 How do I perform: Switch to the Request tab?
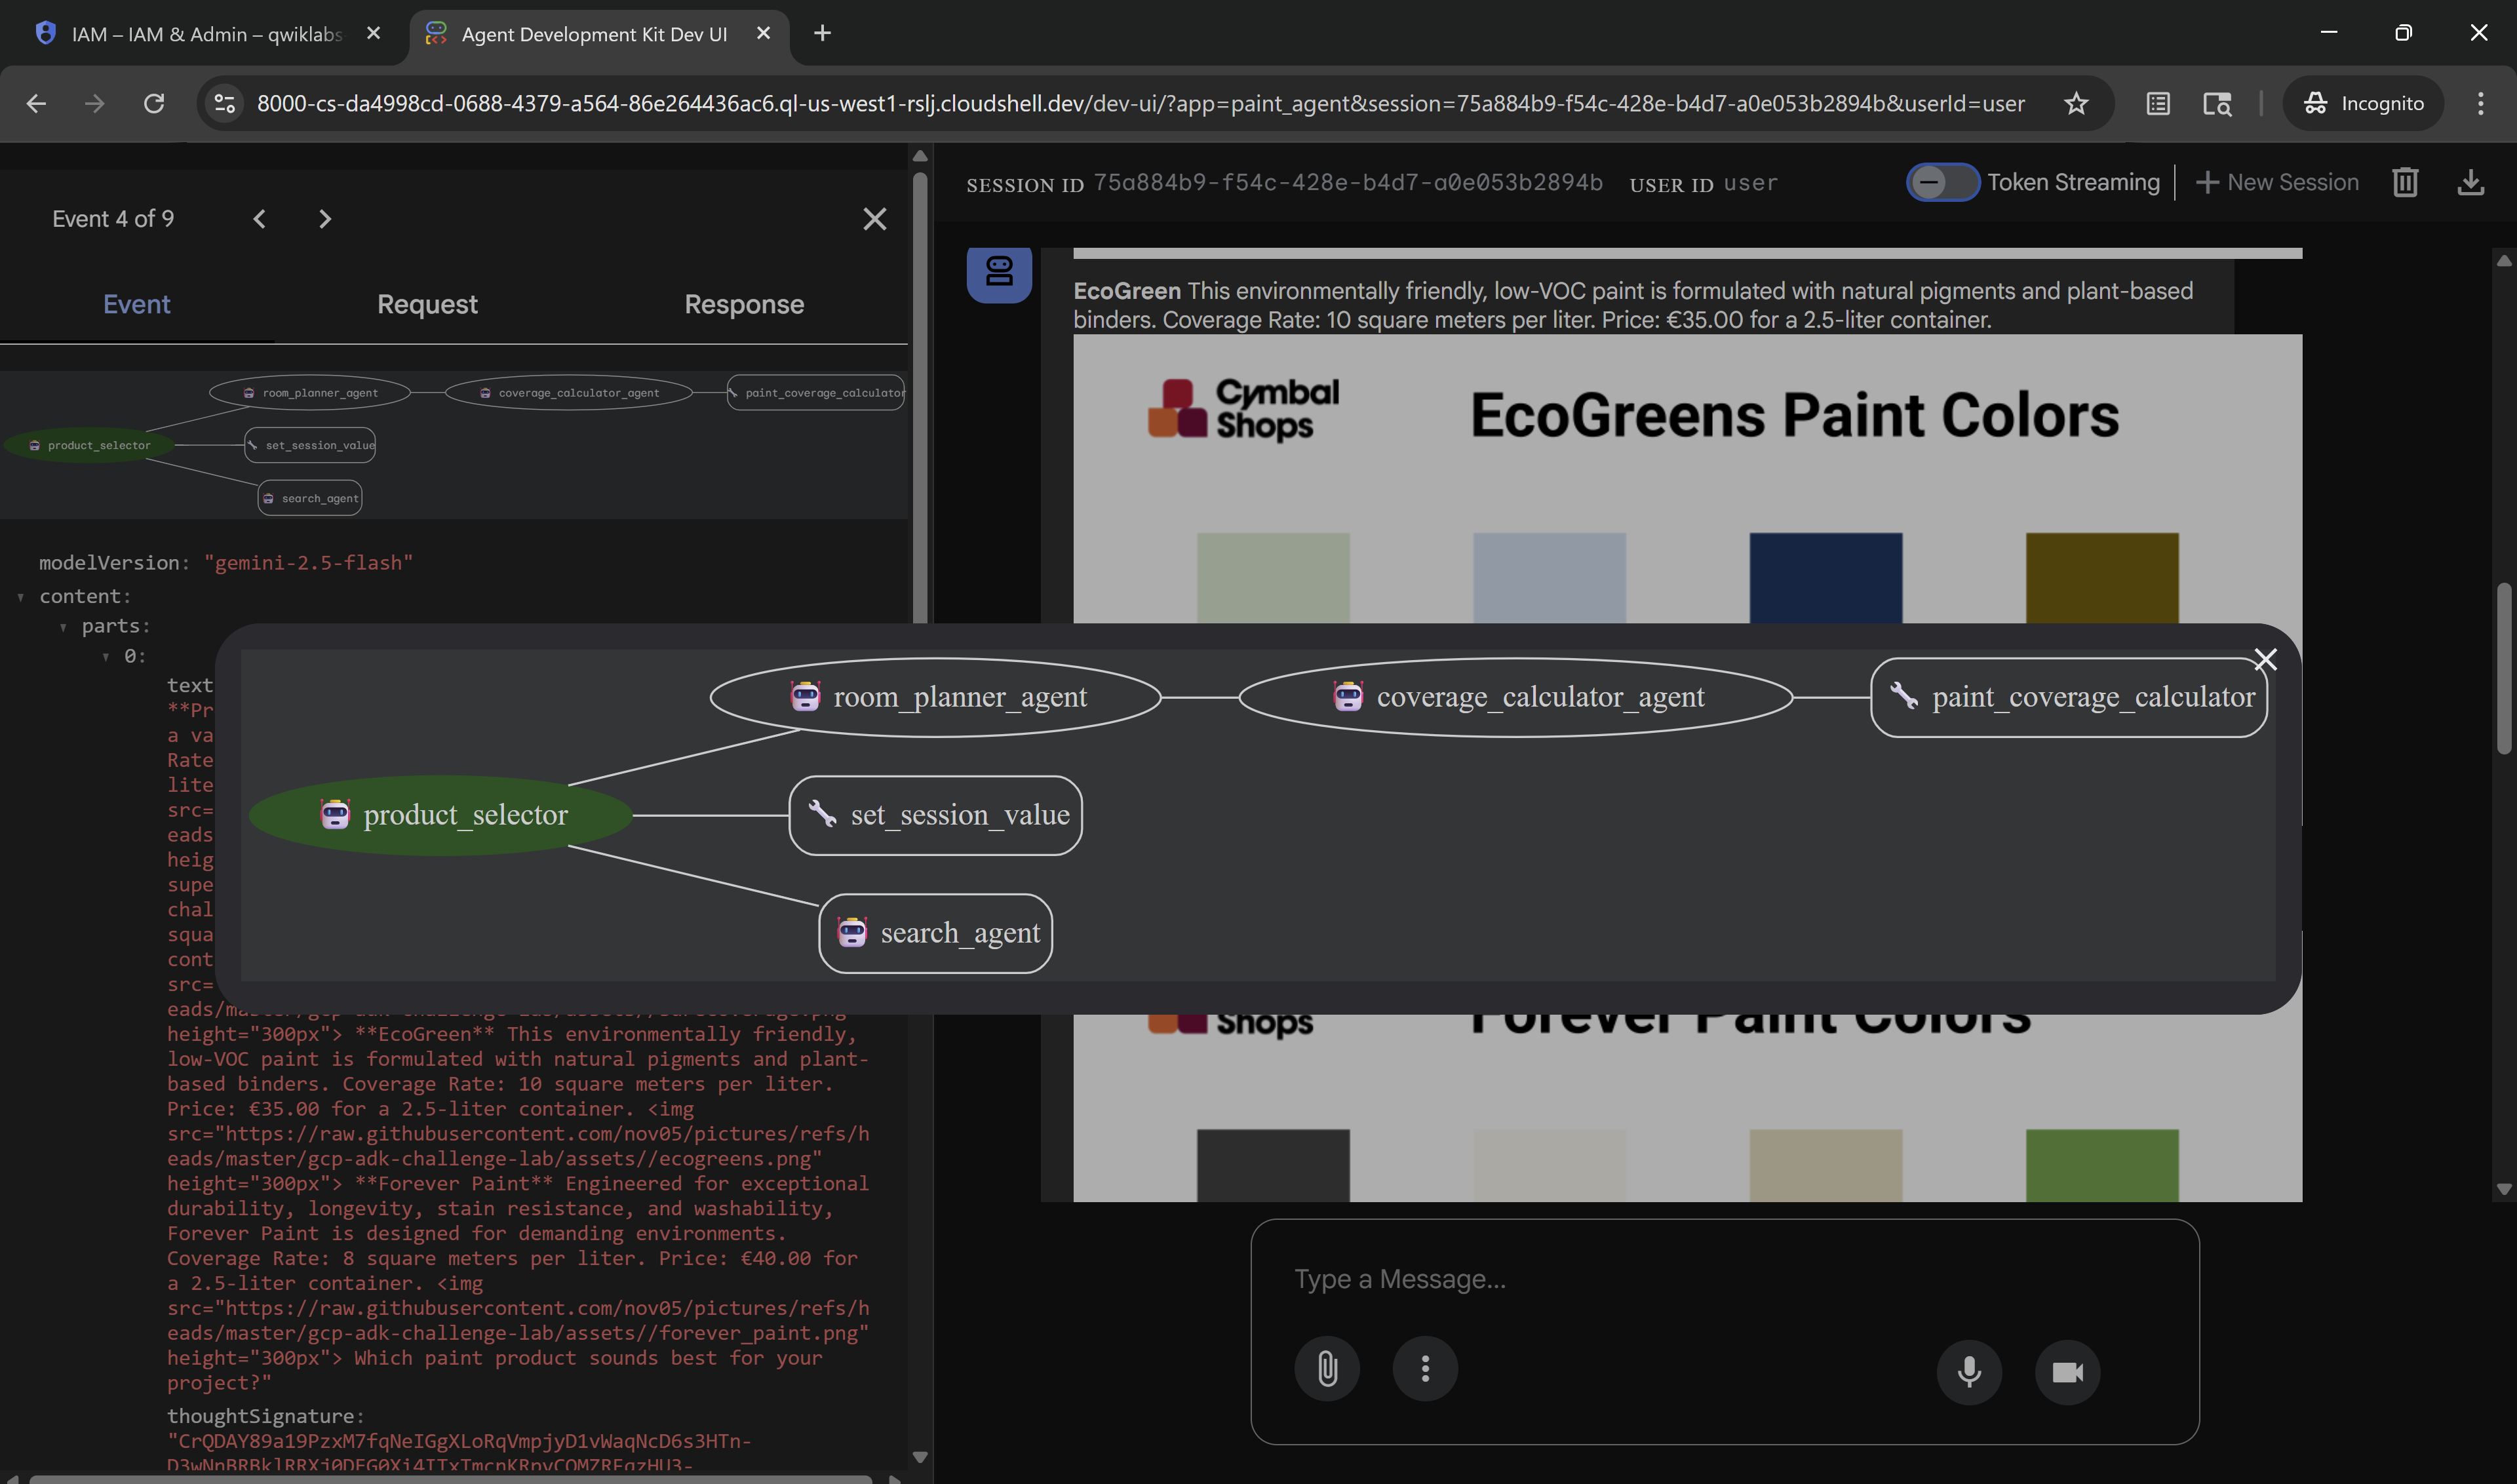pos(427,304)
